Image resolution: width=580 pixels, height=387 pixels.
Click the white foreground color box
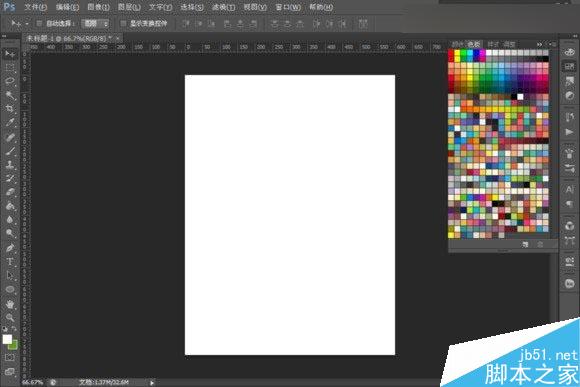7,339
